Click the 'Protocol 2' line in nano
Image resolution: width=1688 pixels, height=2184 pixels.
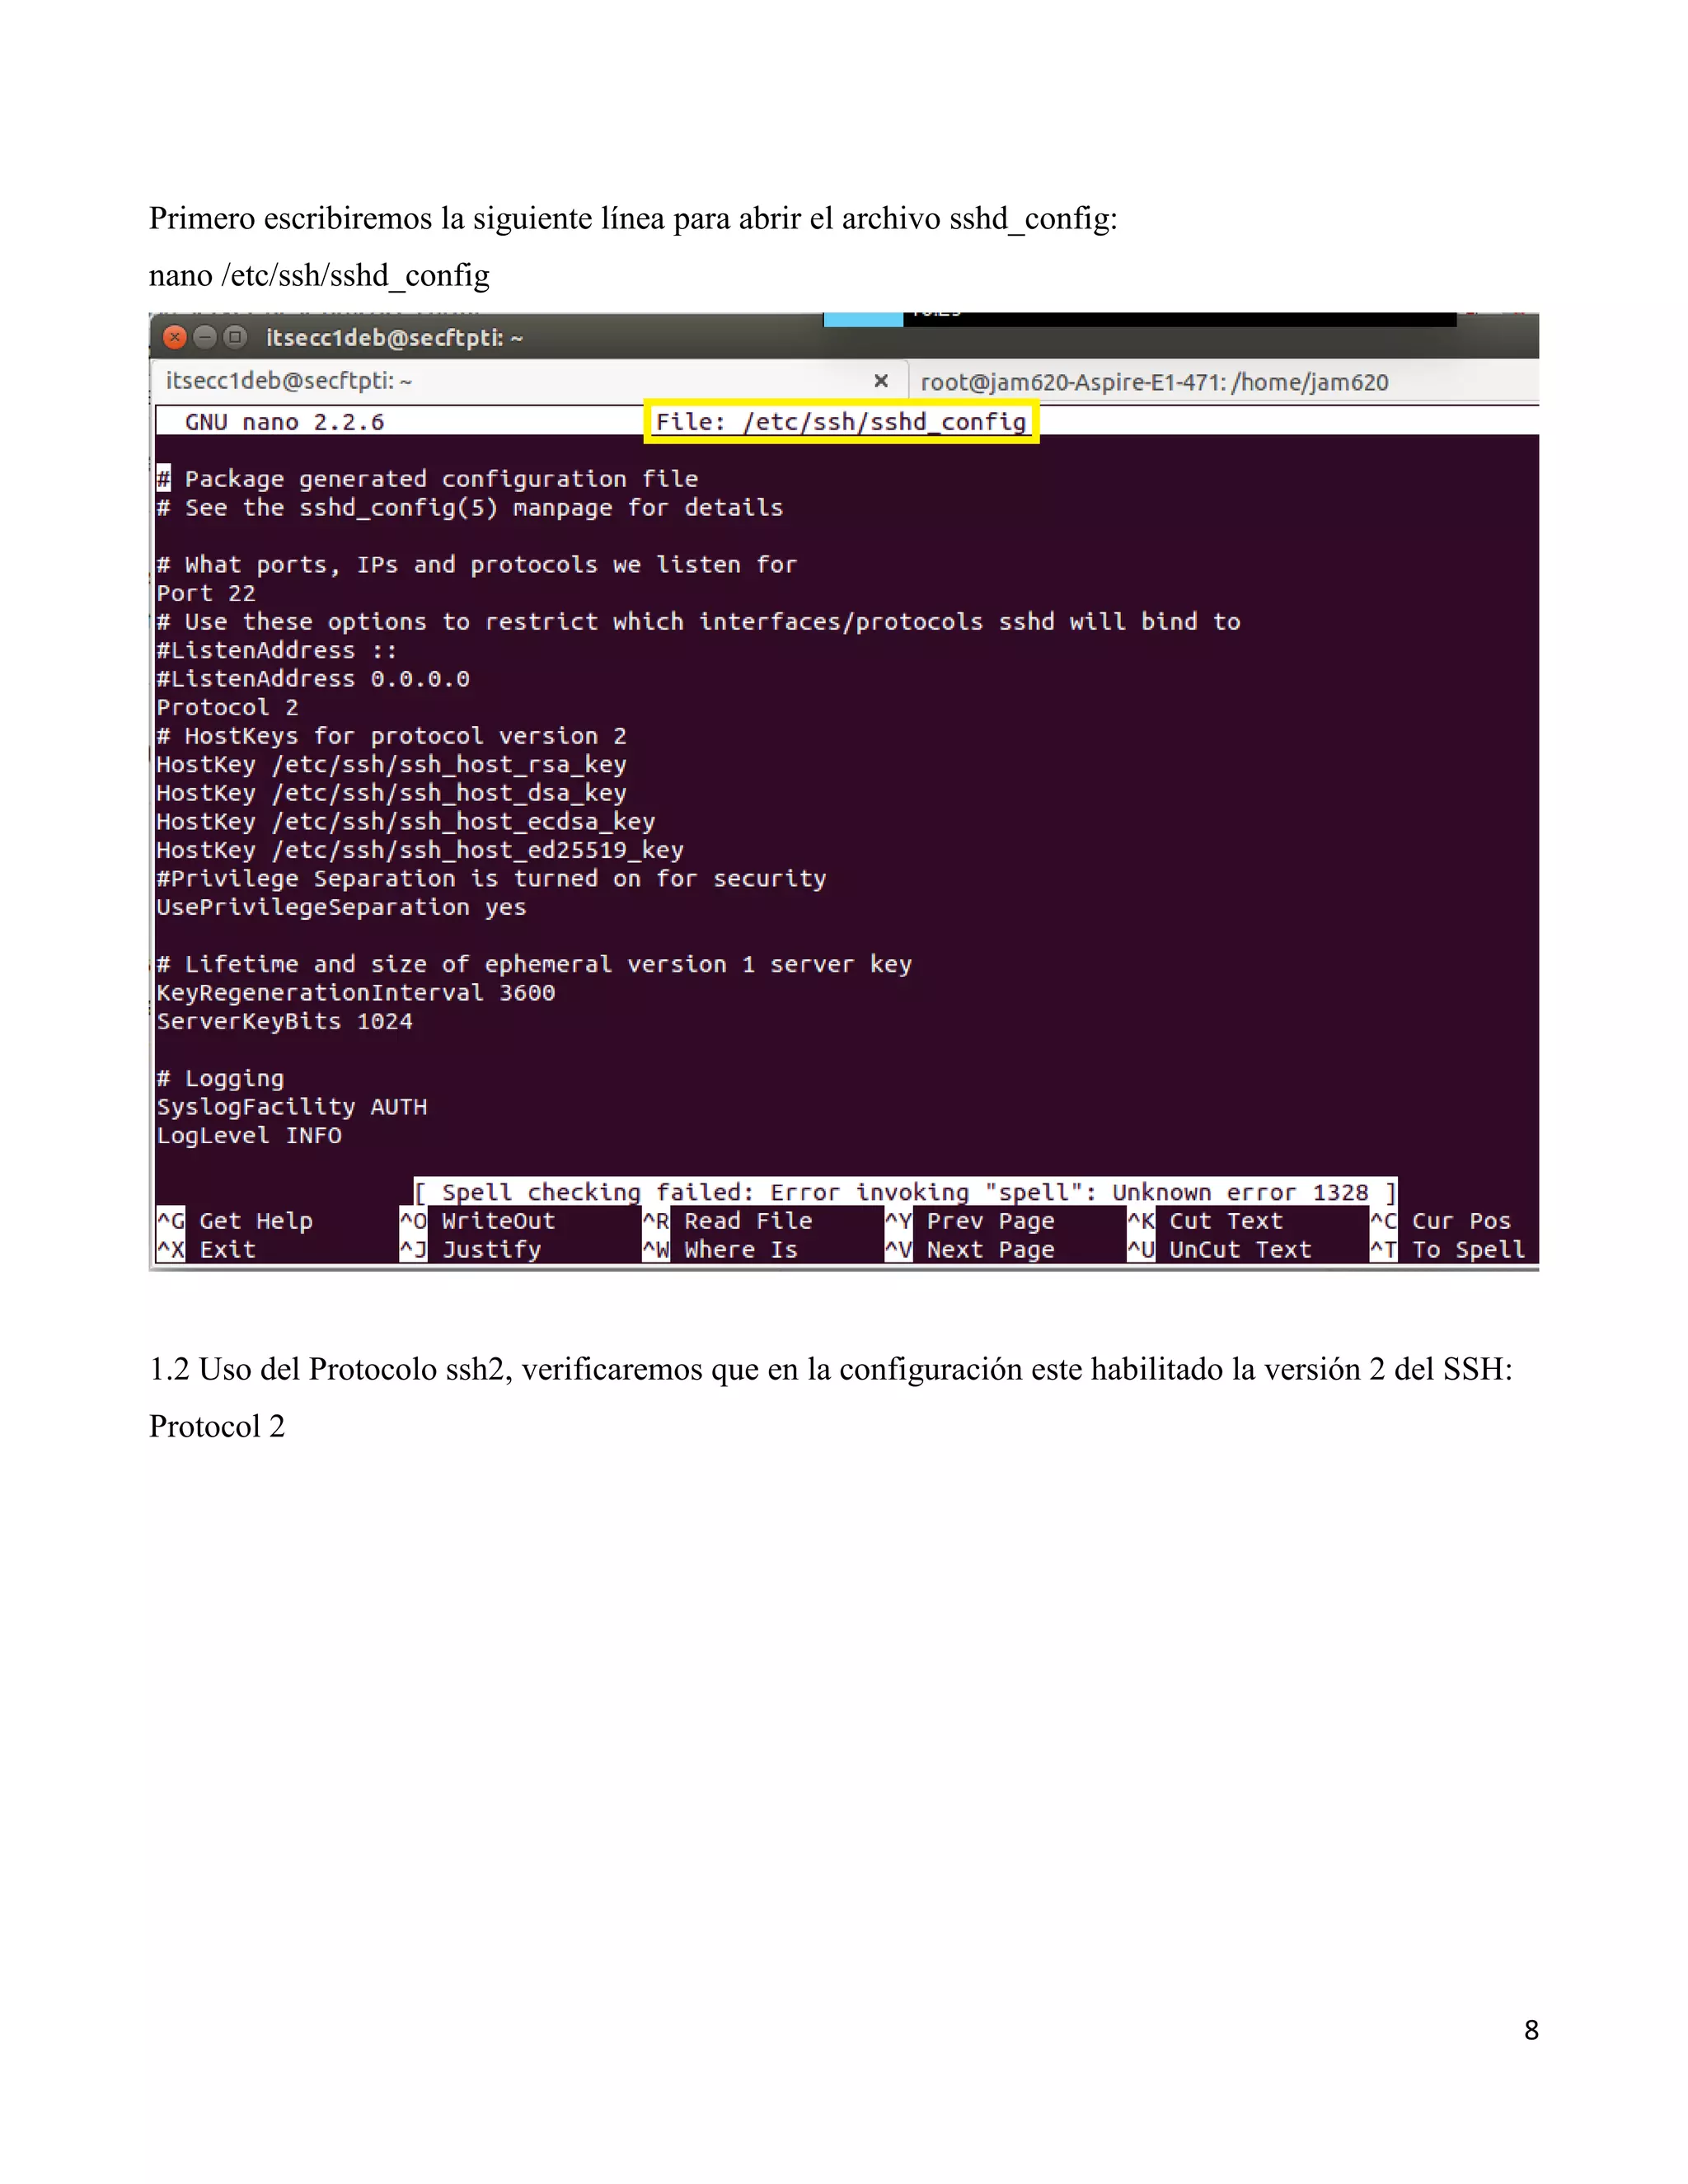(227, 707)
